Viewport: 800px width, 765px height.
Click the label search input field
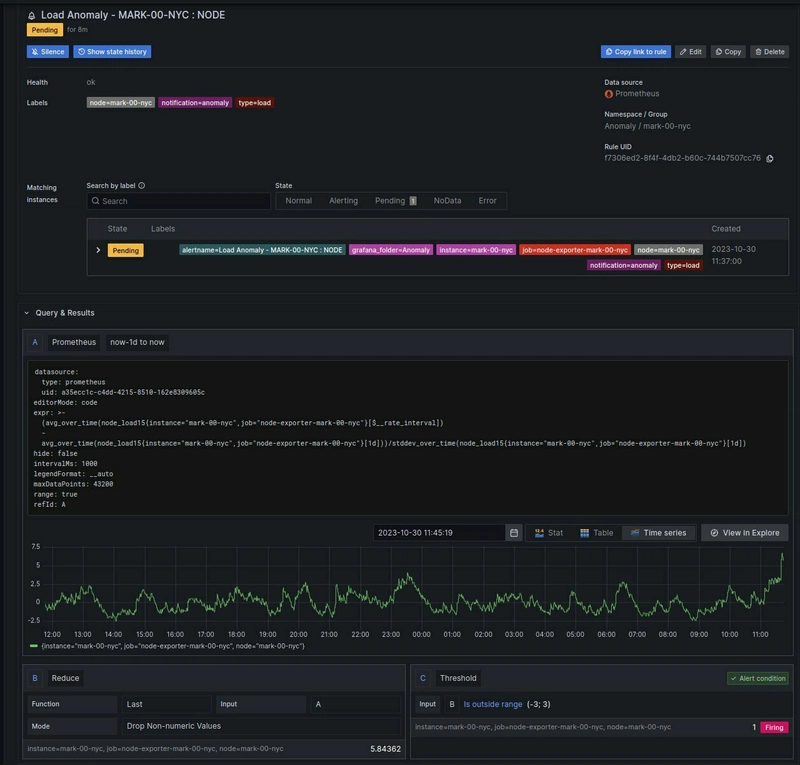click(180, 201)
